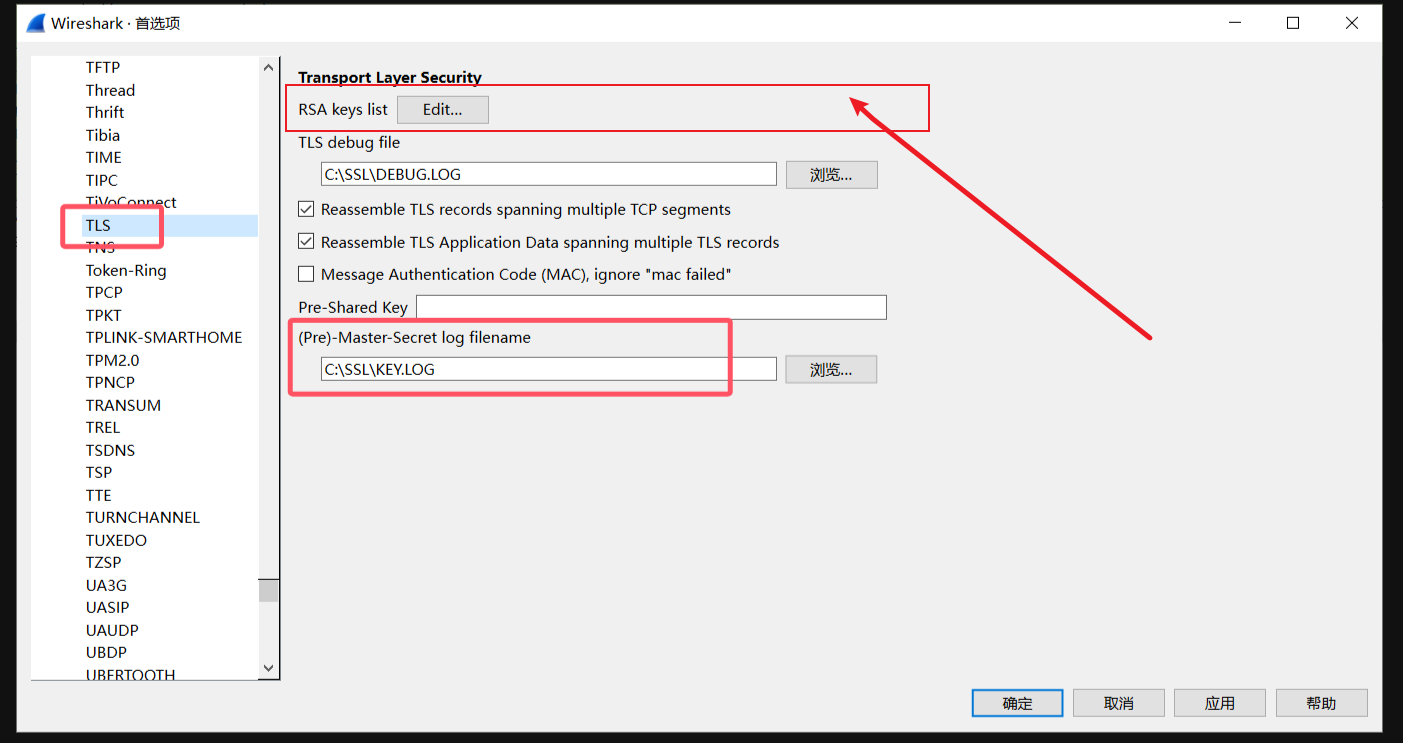Select TNS in the protocol list

point(100,248)
